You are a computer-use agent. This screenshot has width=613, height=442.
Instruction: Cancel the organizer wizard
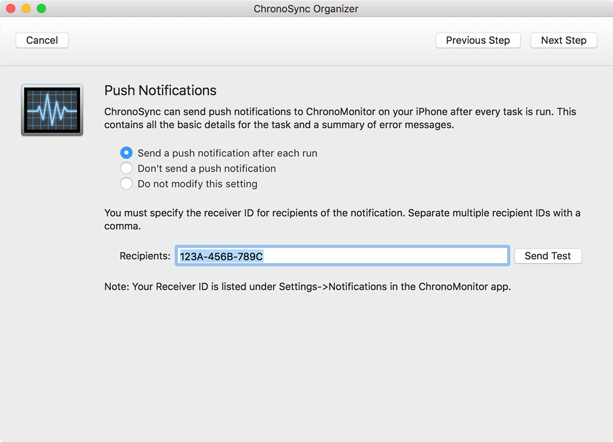pos(42,40)
